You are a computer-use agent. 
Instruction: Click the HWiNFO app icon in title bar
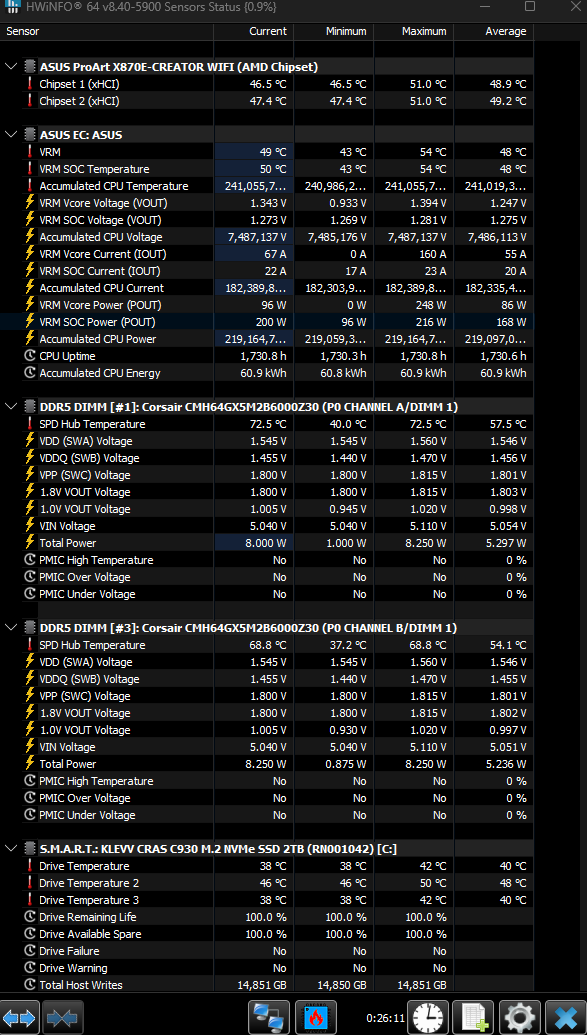[x=11, y=7]
